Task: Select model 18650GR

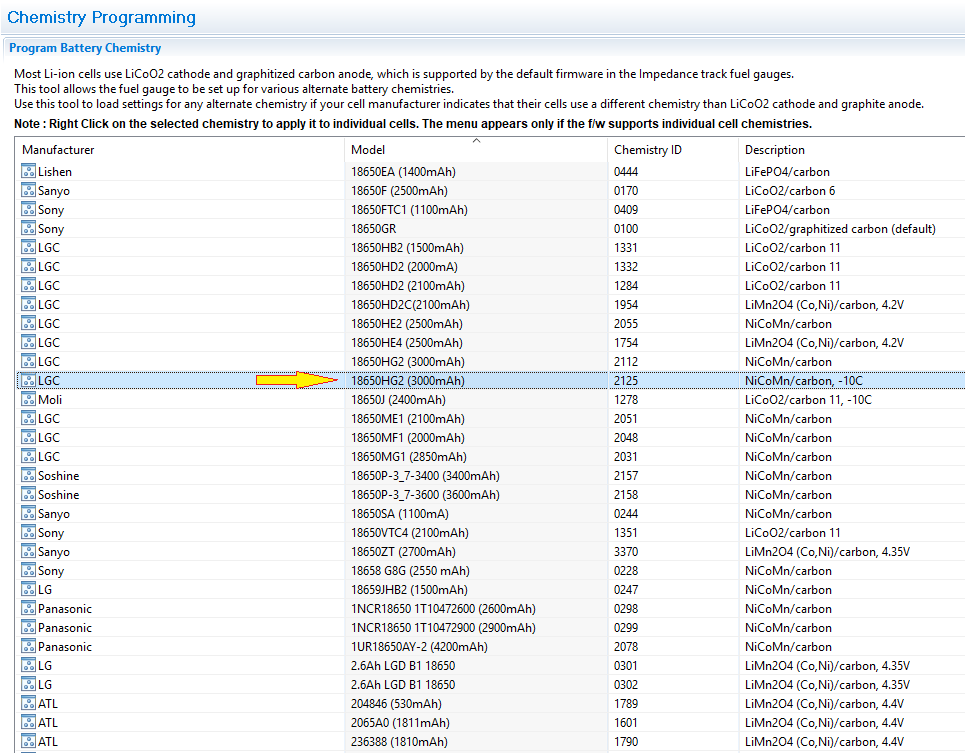Action: (374, 229)
